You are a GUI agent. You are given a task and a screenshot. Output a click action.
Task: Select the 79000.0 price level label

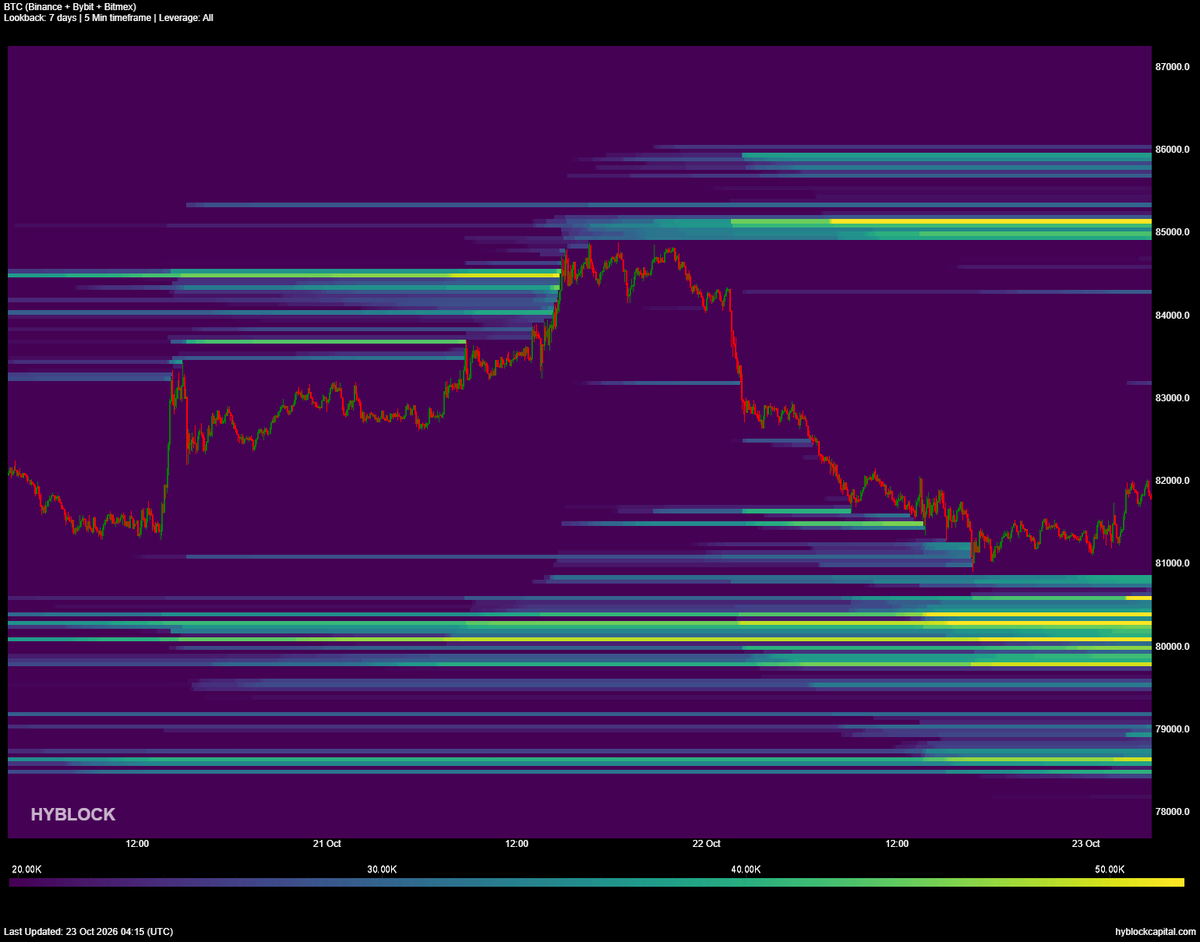(1173, 729)
